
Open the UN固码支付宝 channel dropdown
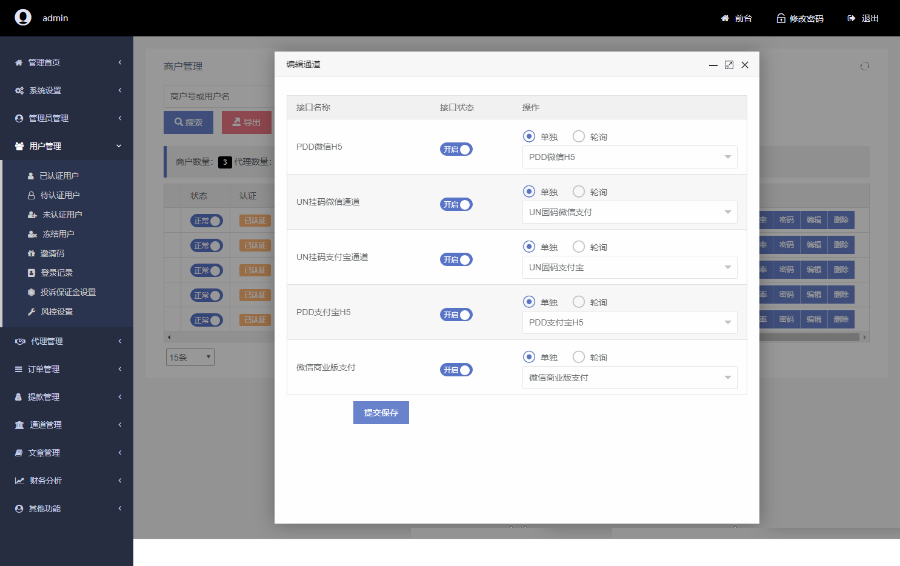coord(630,267)
